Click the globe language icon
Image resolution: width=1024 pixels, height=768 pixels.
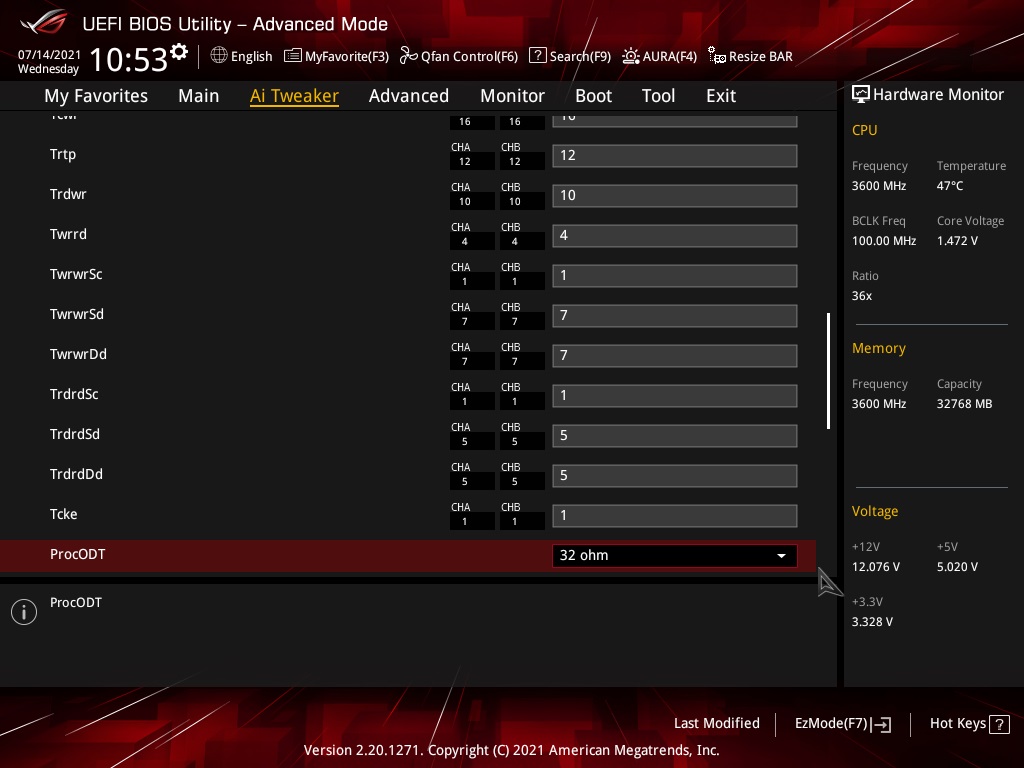click(x=219, y=56)
